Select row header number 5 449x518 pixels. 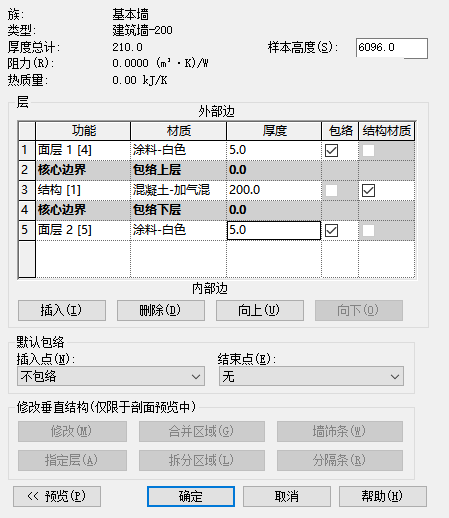tap(27, 230)
